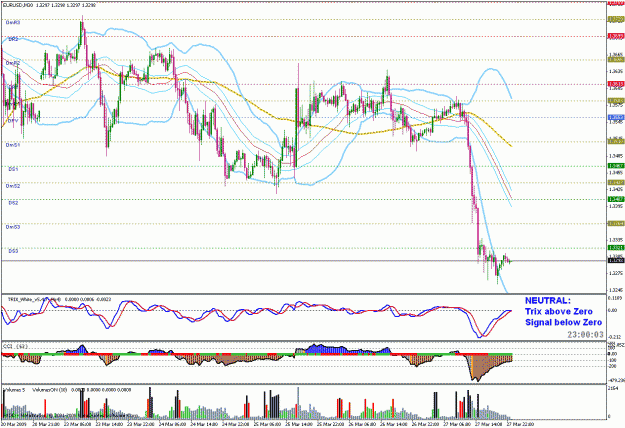Click the 26 Mar 06:00 time axis label

tap(361, 424)
